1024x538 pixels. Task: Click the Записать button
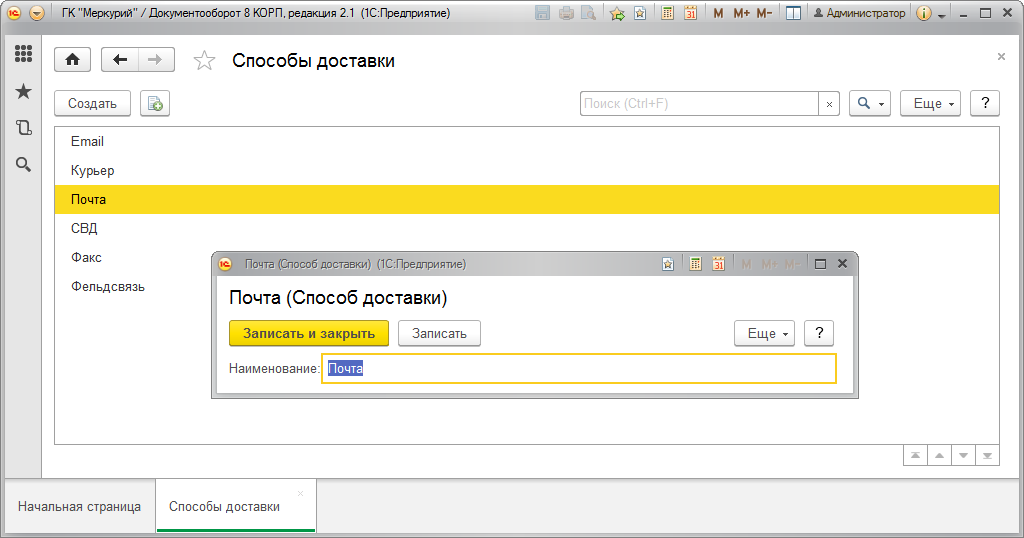pyautogui.click(x=440, y=333)
